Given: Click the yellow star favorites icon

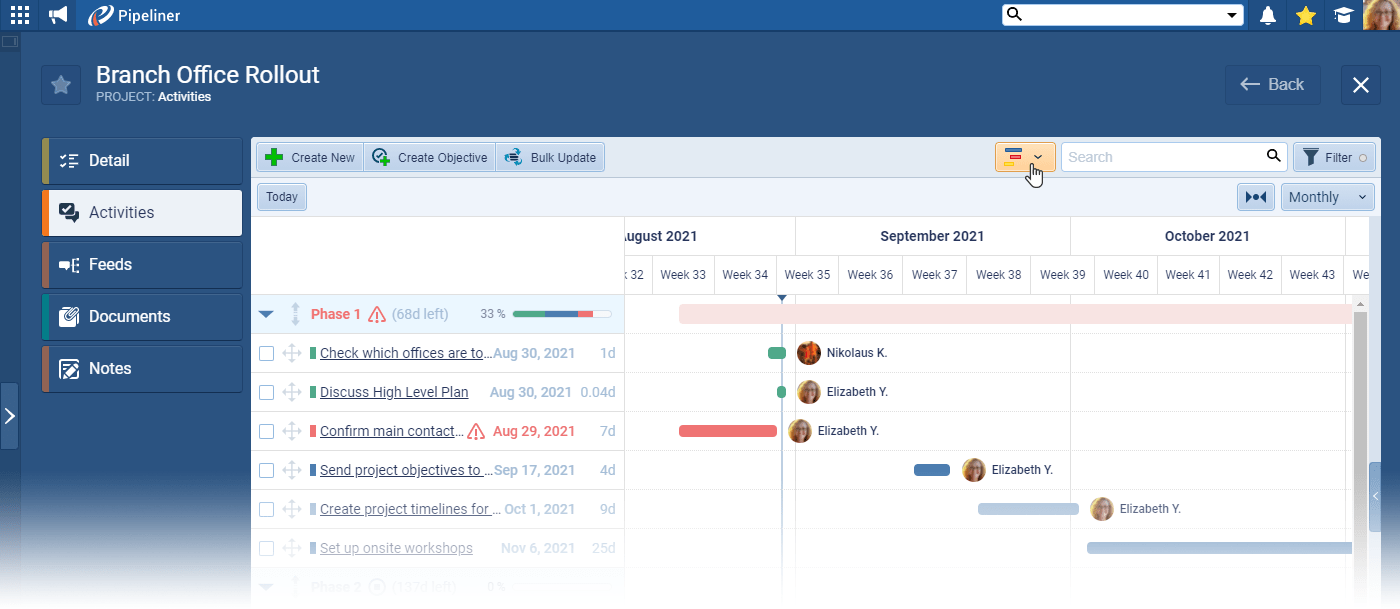Looking at the screenshot, I should click(x=1305, y=15).
